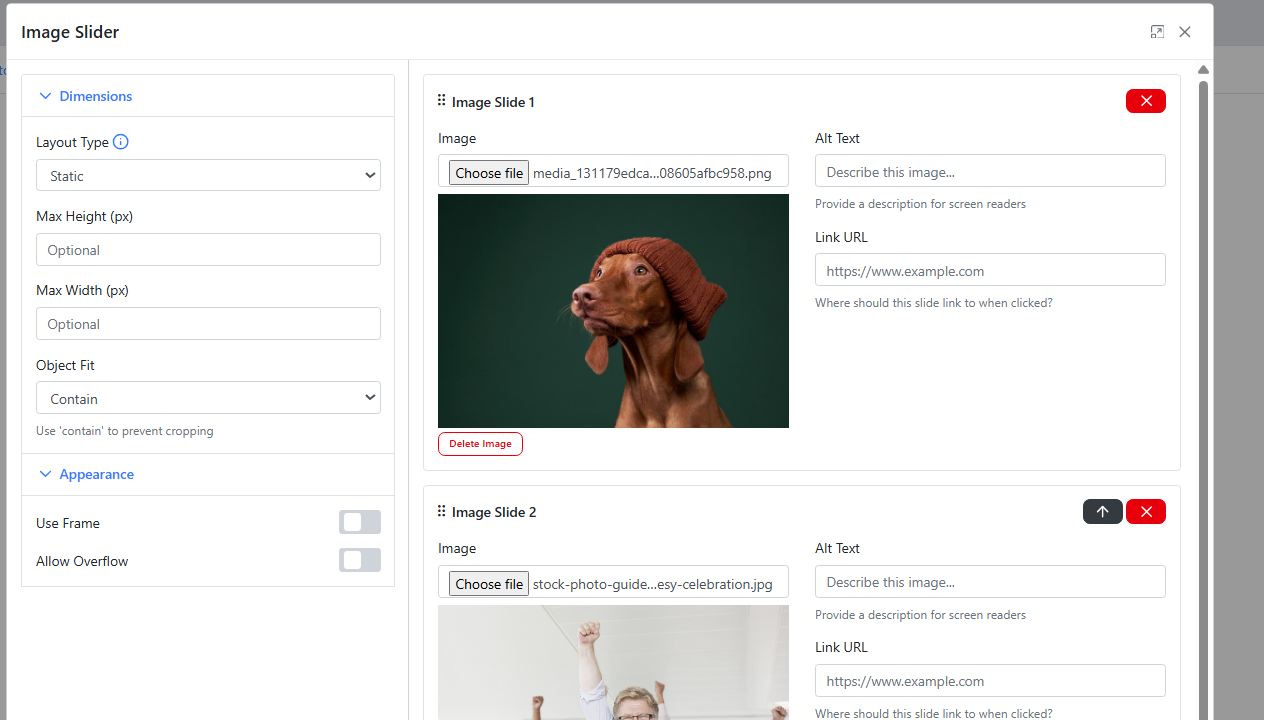Delete Image Slide 2 using red X
The image size is (1264, 720).
pos(1145,512)
